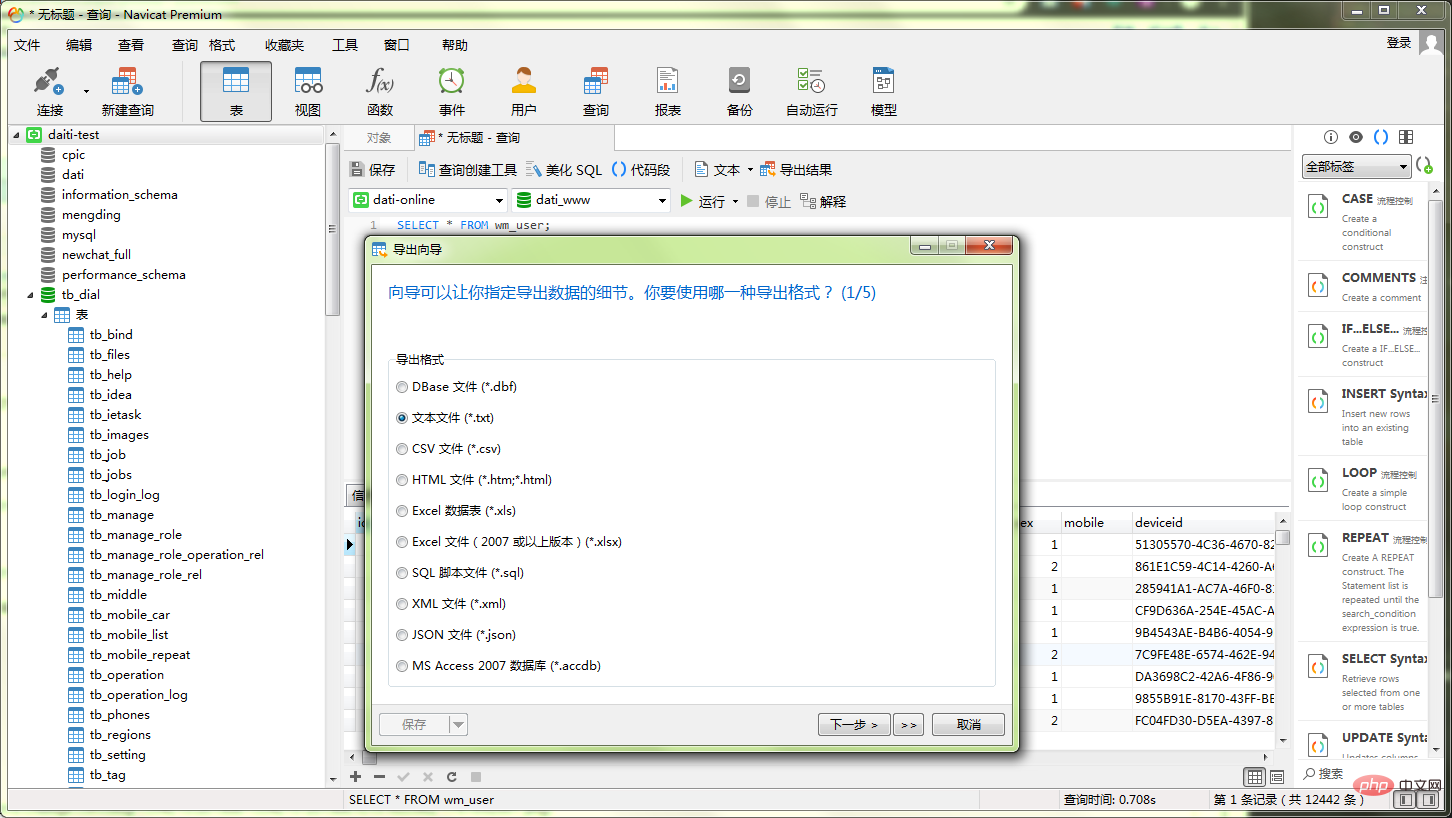Image resolution: width=1452 pixels, height=818 pixels.
Task: Click the grid view icon in status bar
Action: pyautogui.click(x=1254, y=777)
